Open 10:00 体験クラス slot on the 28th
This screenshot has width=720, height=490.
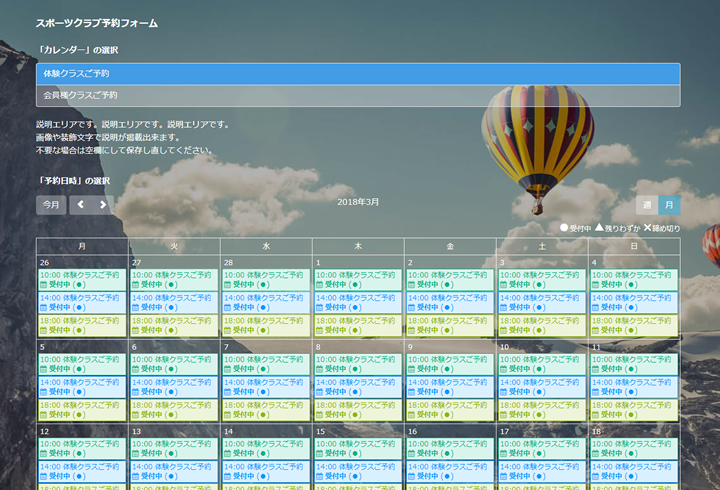(265, 279)
